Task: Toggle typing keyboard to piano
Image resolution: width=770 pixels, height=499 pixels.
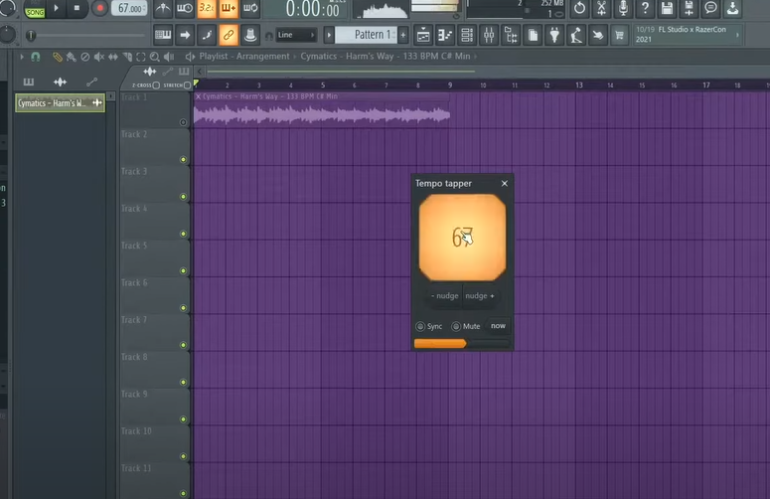Action: (x=163, y=35)
